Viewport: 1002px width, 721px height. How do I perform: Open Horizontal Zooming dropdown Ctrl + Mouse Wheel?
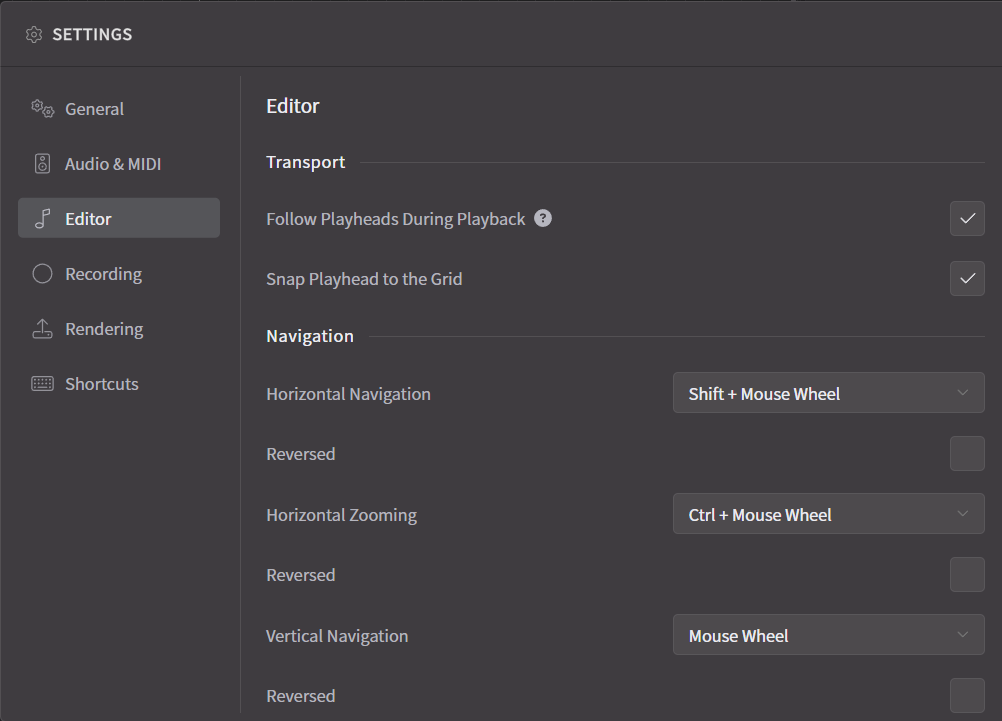[x=828, y=514]
